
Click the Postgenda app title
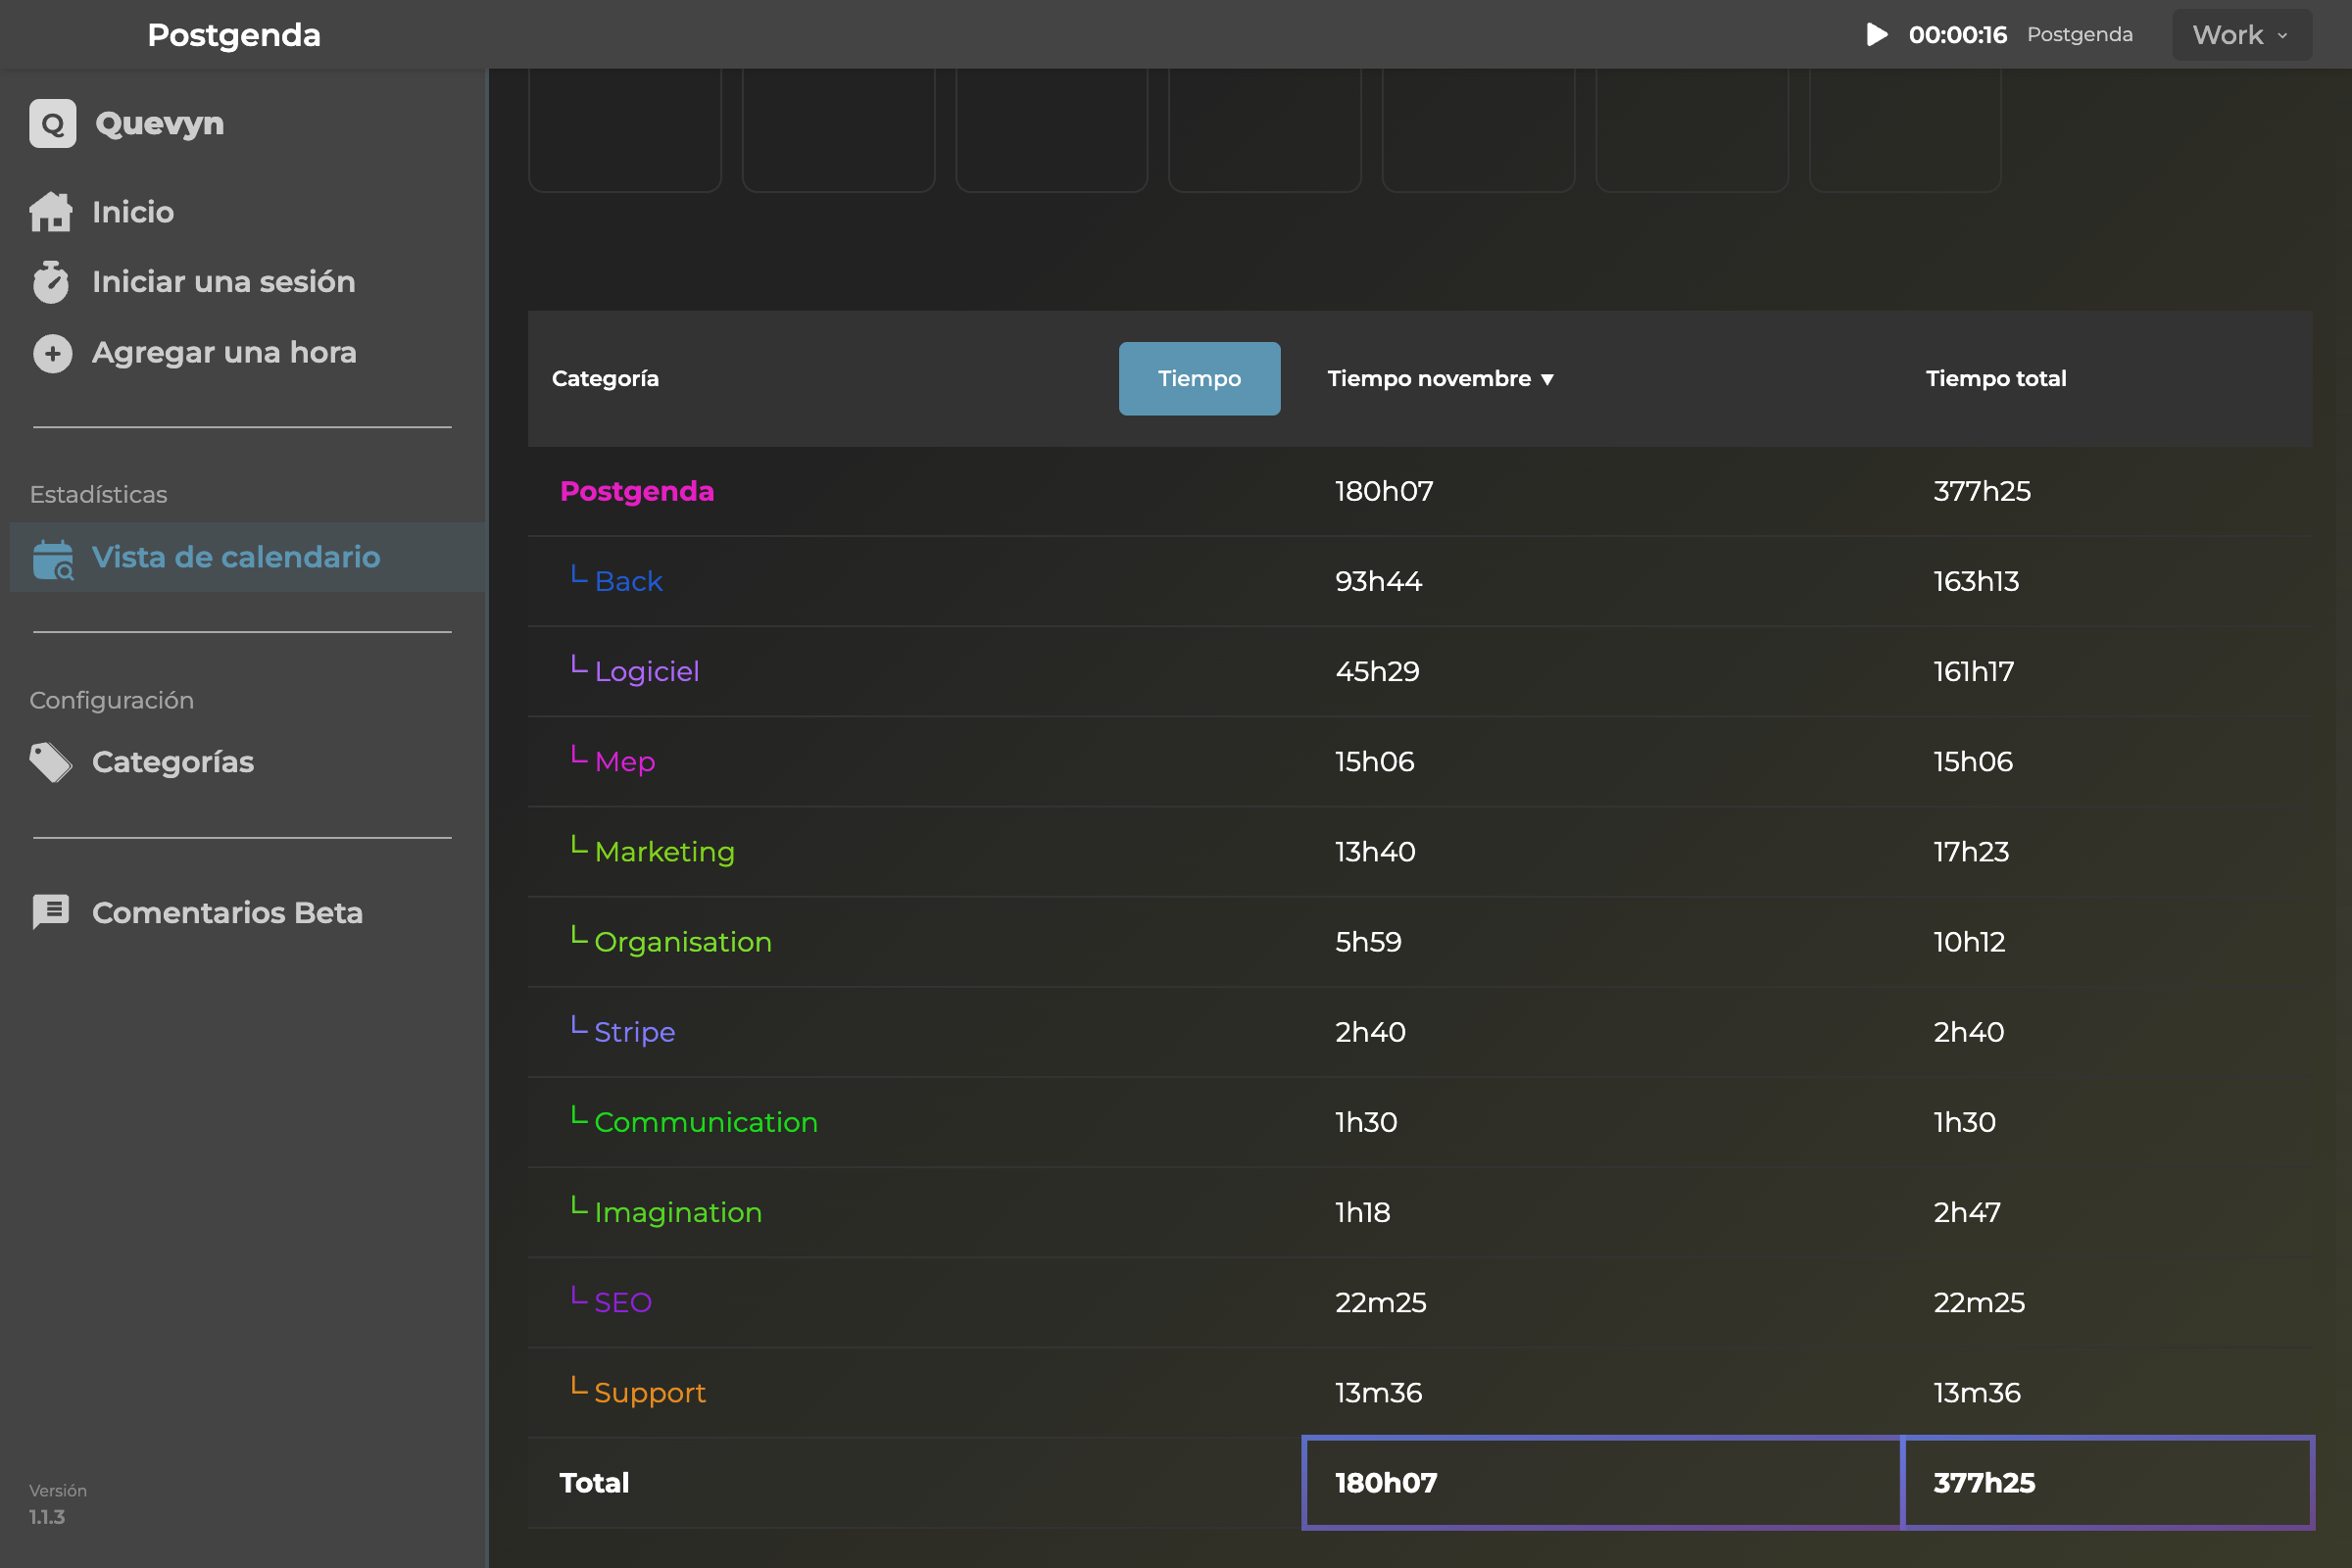click(234, 35)
